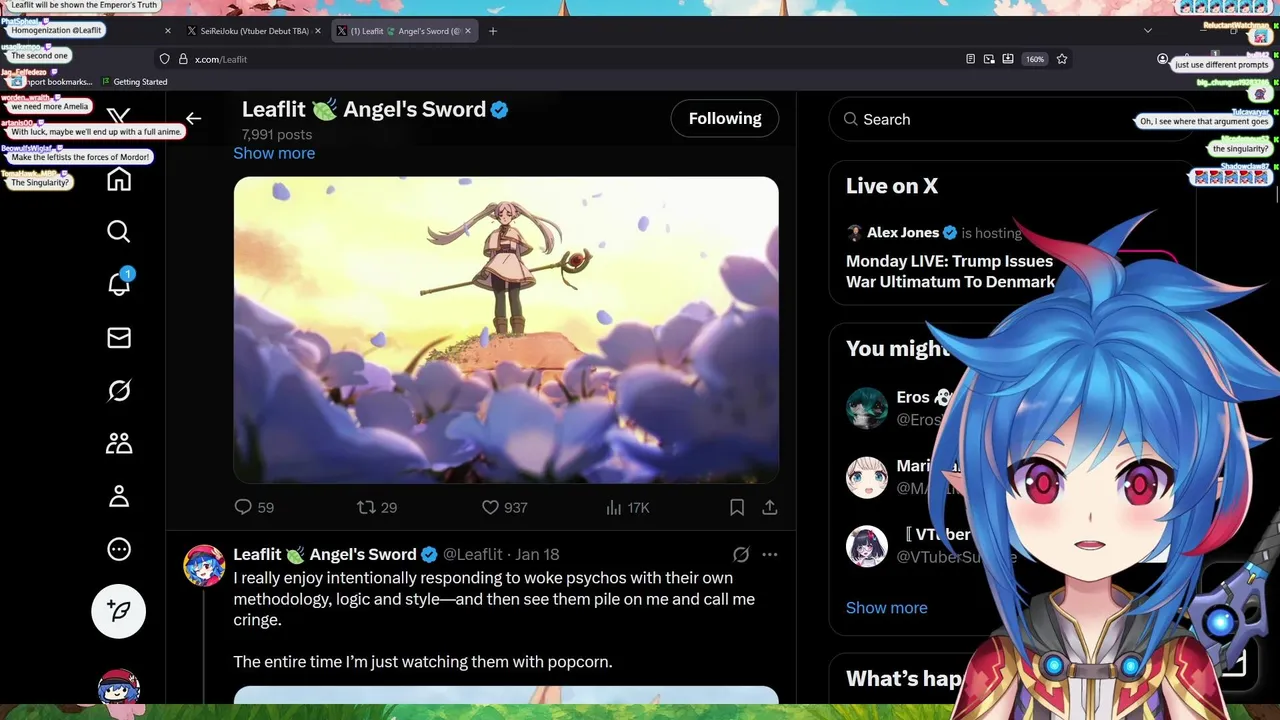Bookmark the Frieren image post
The image size is (1280, 720).
737,508
